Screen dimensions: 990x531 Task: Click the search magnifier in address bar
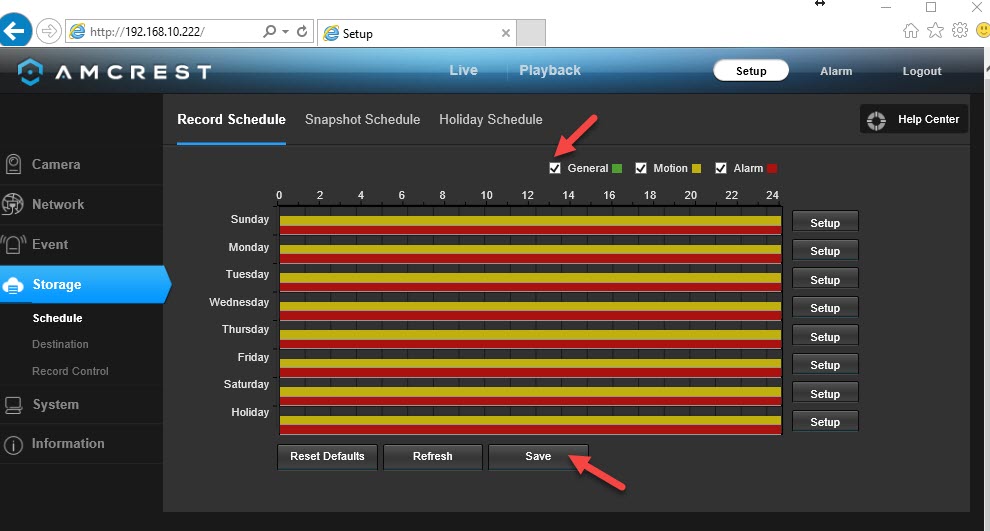[x=270, y=31]
